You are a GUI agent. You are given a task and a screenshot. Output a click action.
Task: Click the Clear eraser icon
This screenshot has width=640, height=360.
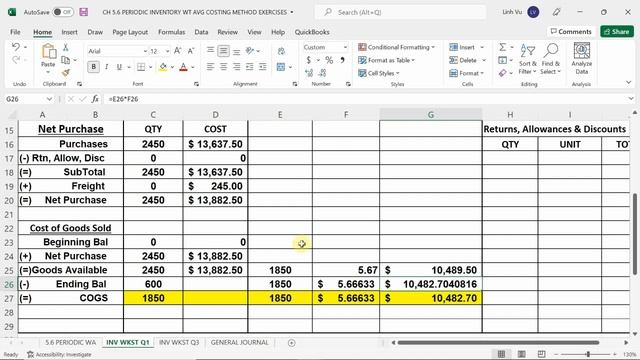pos(502,73)
